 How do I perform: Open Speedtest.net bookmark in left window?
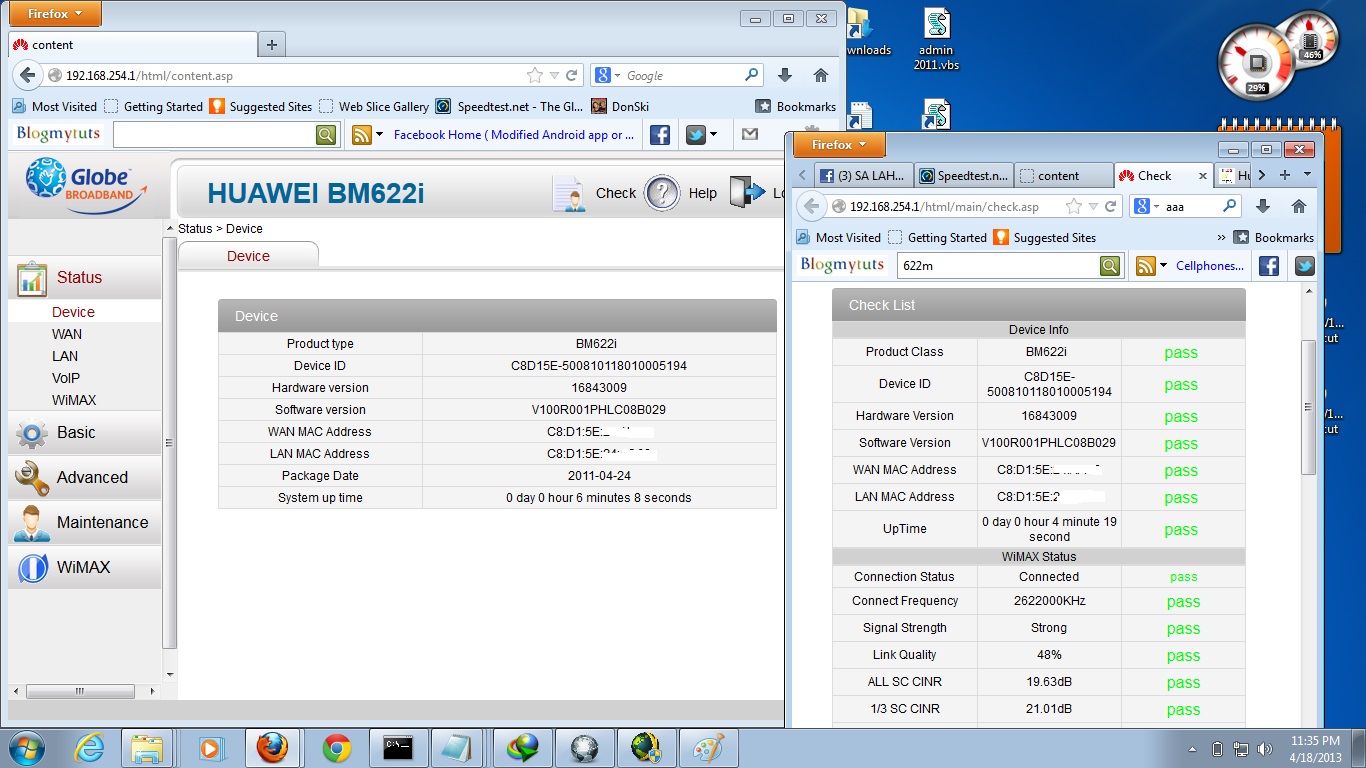tap(509, 106)
